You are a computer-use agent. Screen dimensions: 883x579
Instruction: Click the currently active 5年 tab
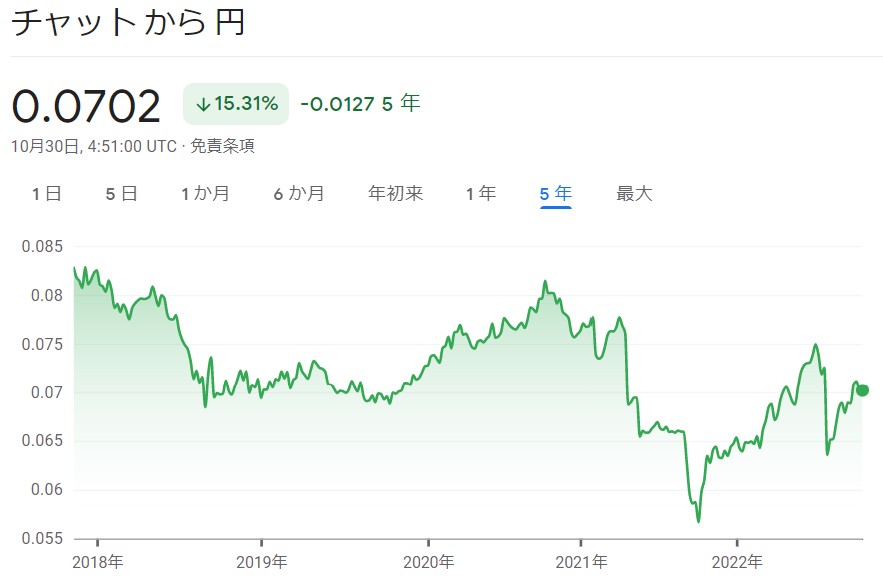coord(556,193)
